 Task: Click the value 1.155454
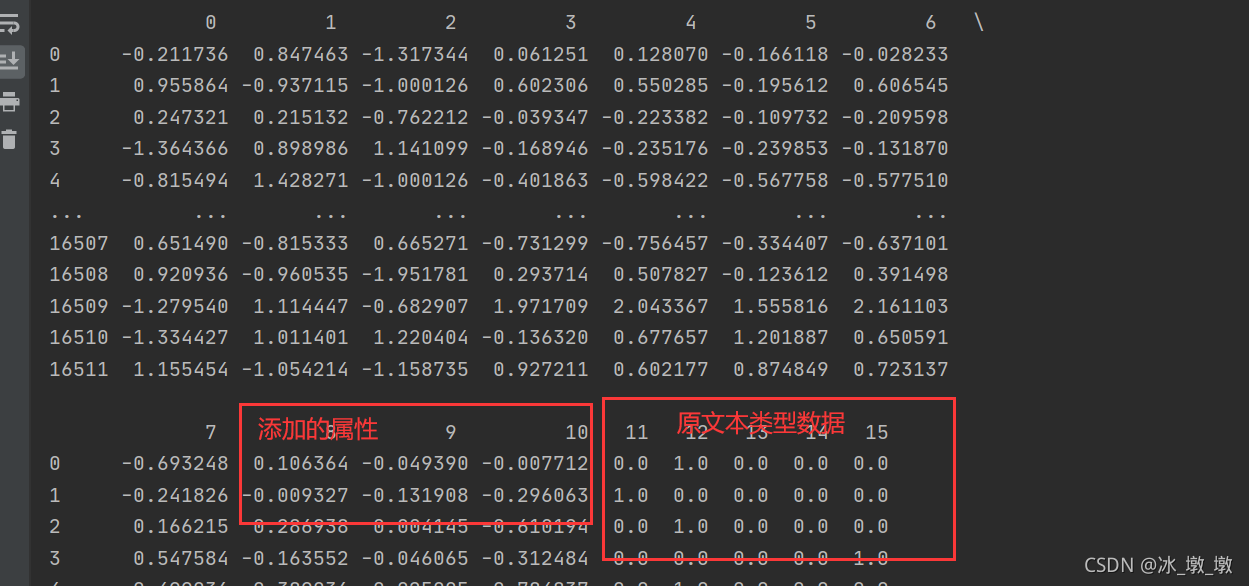181,369
